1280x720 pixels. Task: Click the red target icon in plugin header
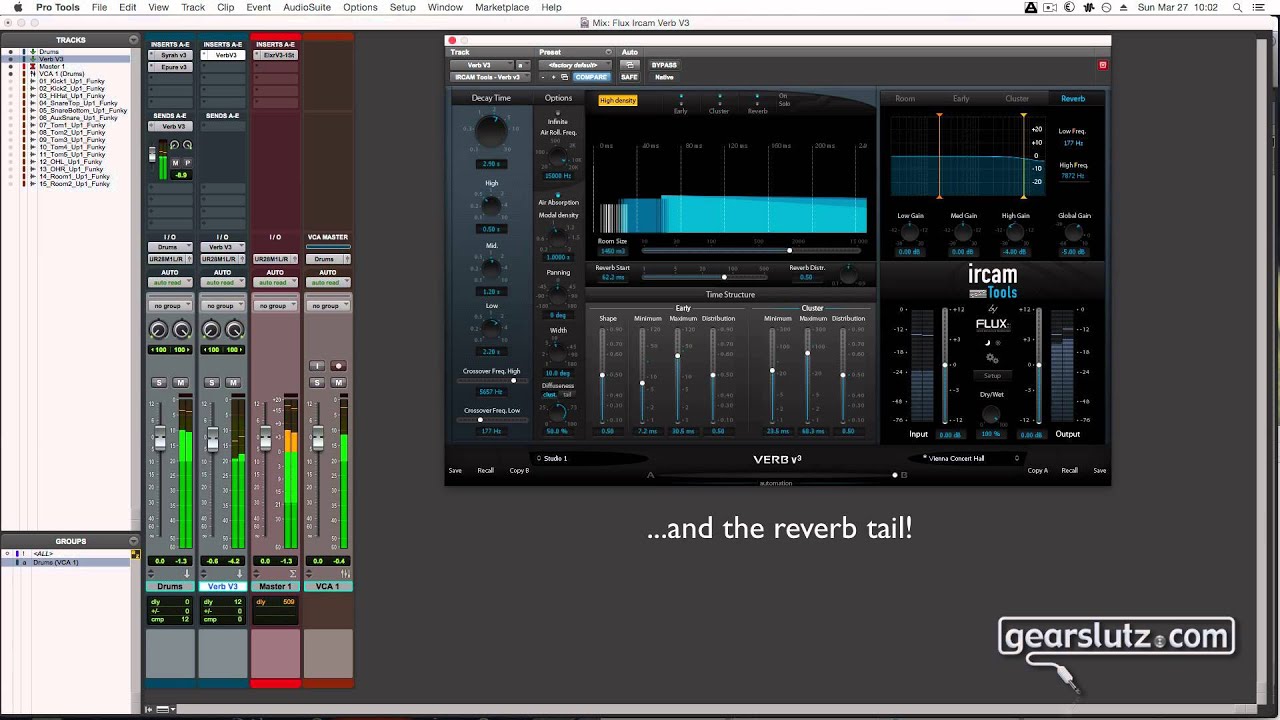(1103, 65)
